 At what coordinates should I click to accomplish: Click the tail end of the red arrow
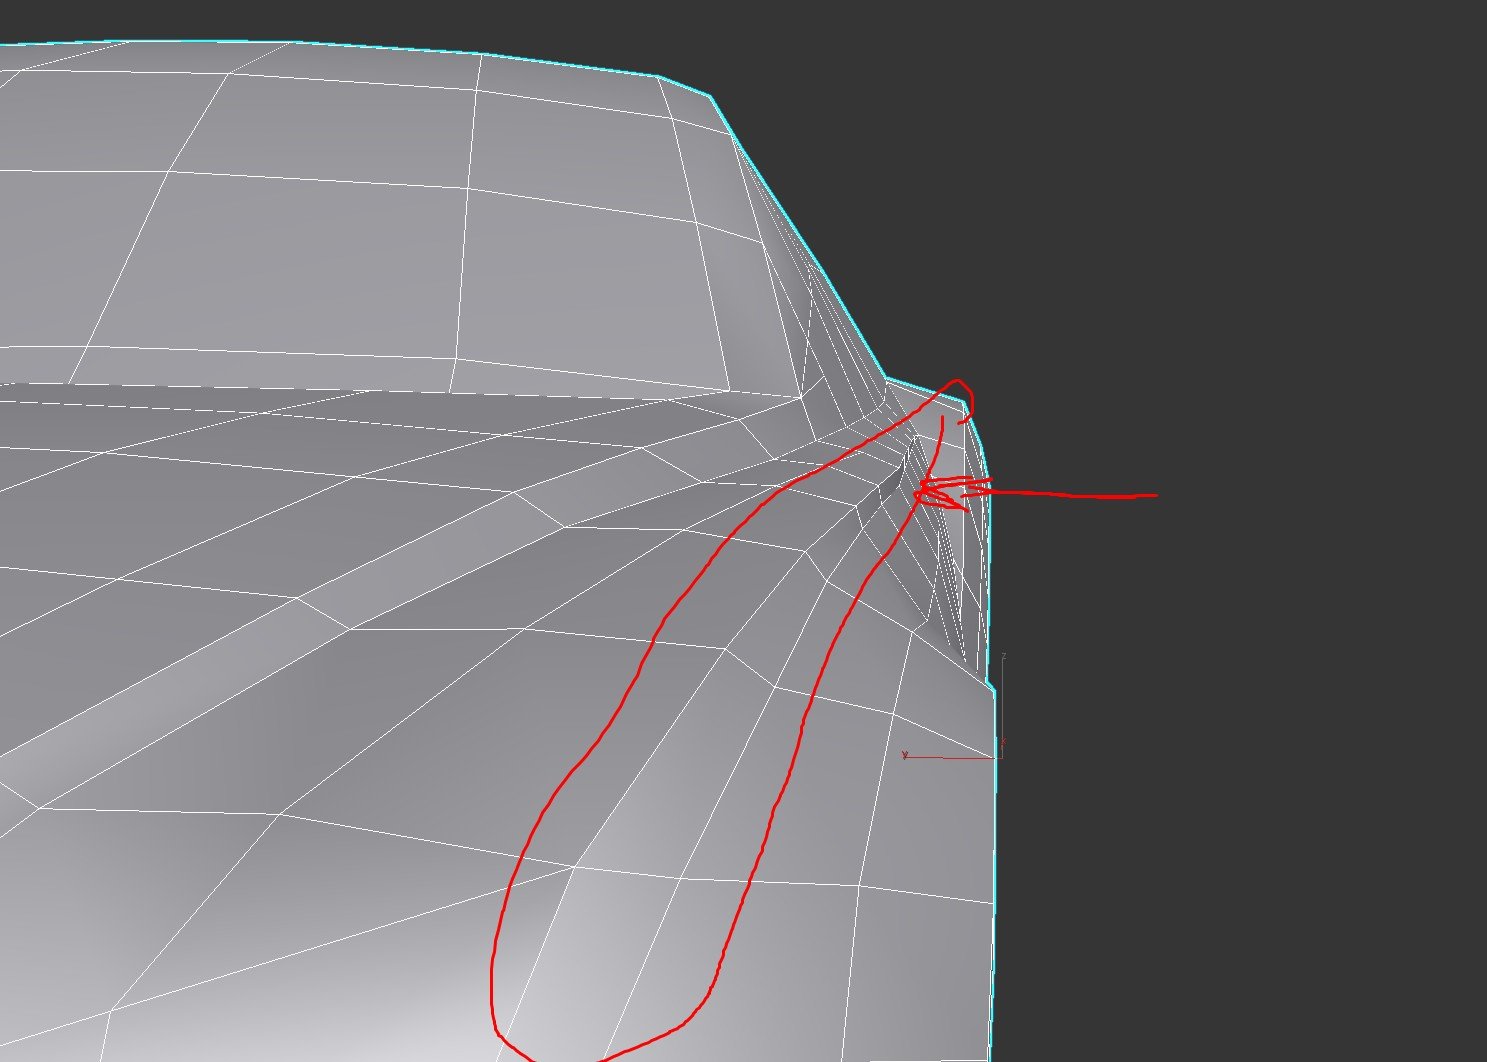pyautogui.click(x=1154, y=495)
